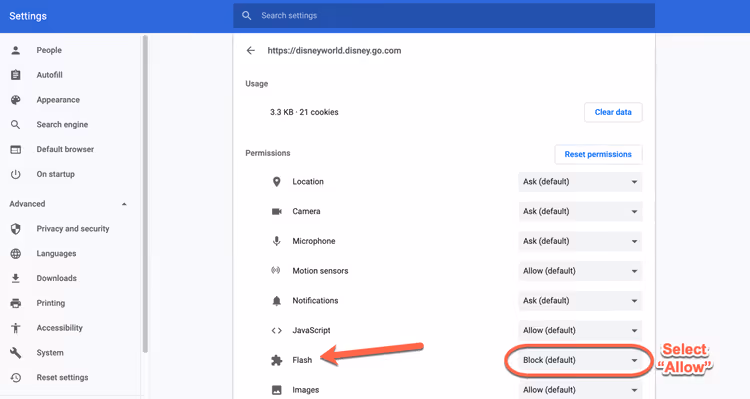The height and width of the screenshot is (399, 750).
Task: Click the System wrench icon
Action: pos(16,353)
